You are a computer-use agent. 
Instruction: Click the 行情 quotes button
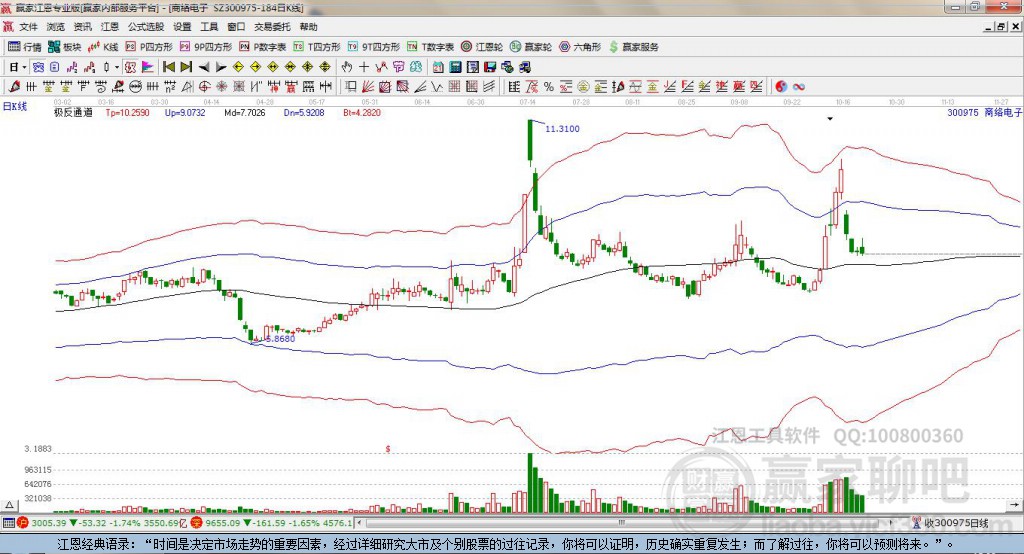24,47
